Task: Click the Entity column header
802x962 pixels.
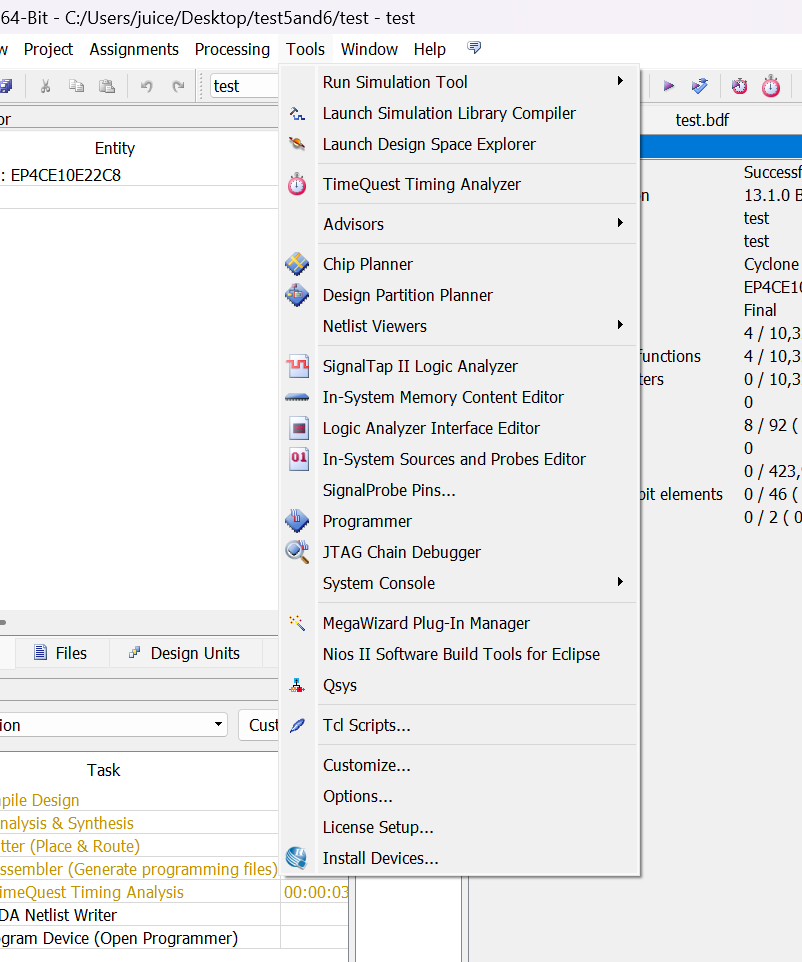Action: click(115, 148)
